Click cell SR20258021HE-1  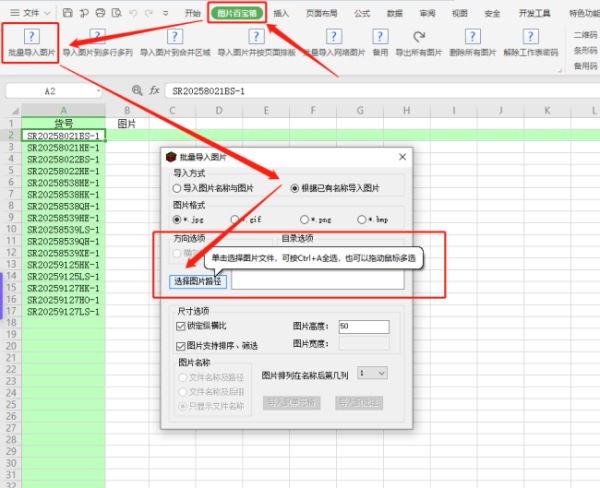click(64, 147)
